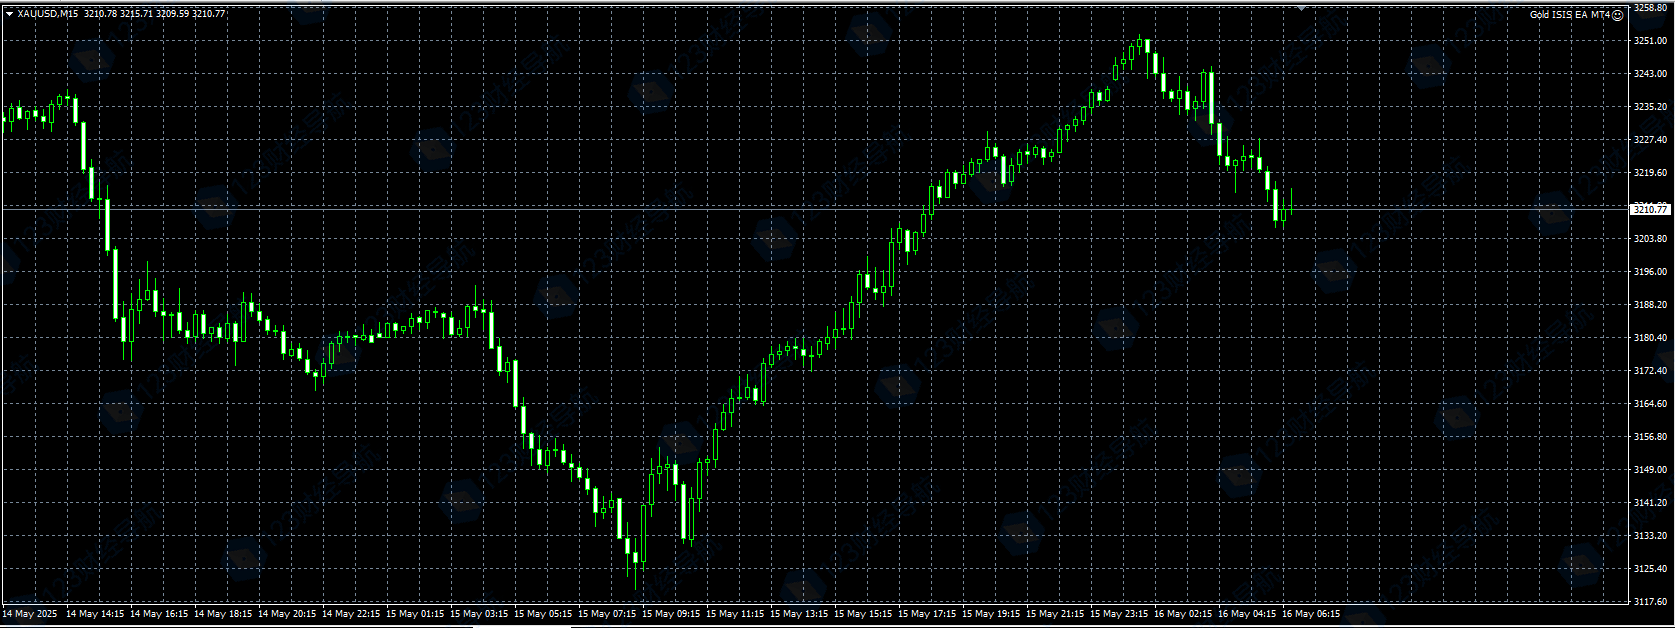Select the 16 May 06:15 time label
The image size is (1675, 628).
pyautogui.click(x=1311, y=614)
